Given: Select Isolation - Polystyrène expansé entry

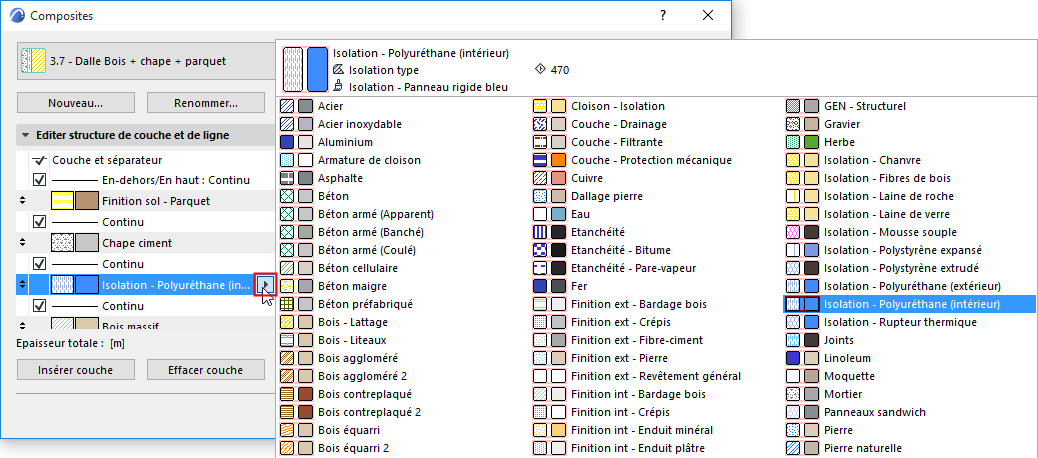Looking at the screenshot, I should pyautogui.click(x=903, y=250).
